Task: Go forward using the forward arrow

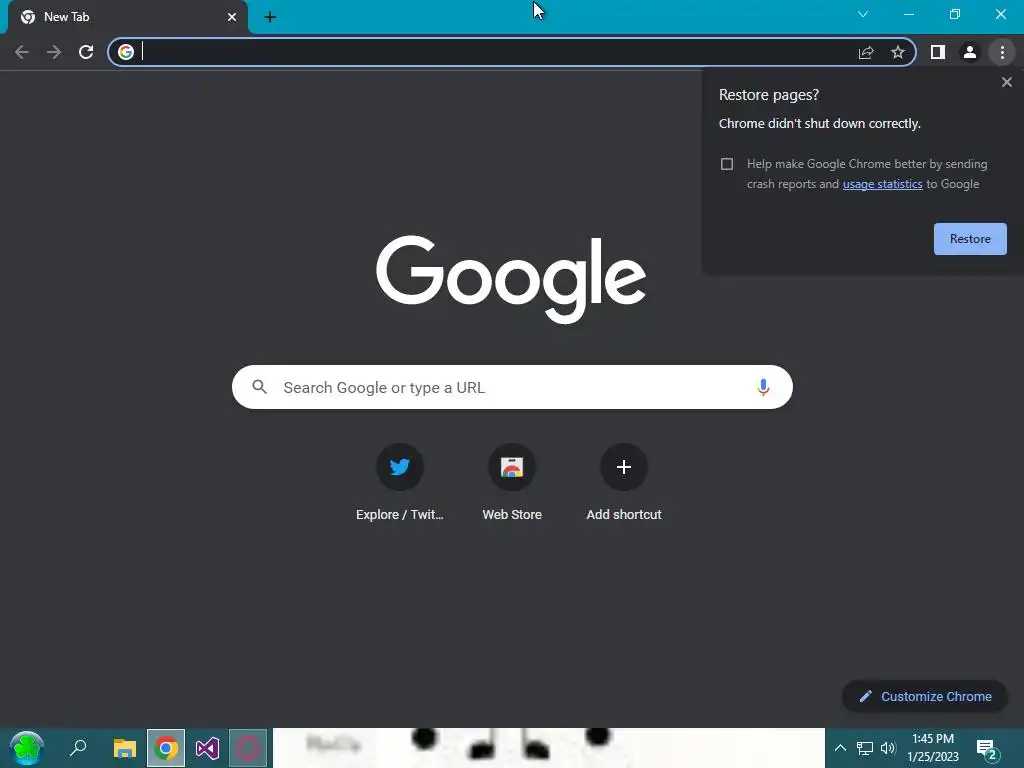Action: tap(54, 52)
